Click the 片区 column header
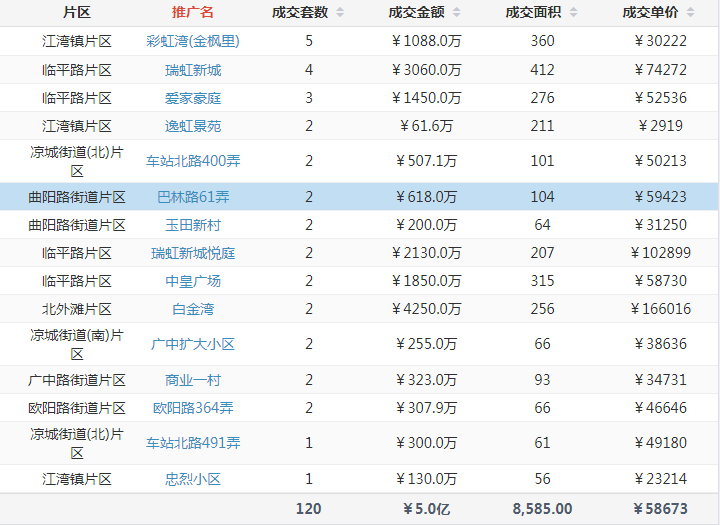720x525 pixels. point(77,12)
